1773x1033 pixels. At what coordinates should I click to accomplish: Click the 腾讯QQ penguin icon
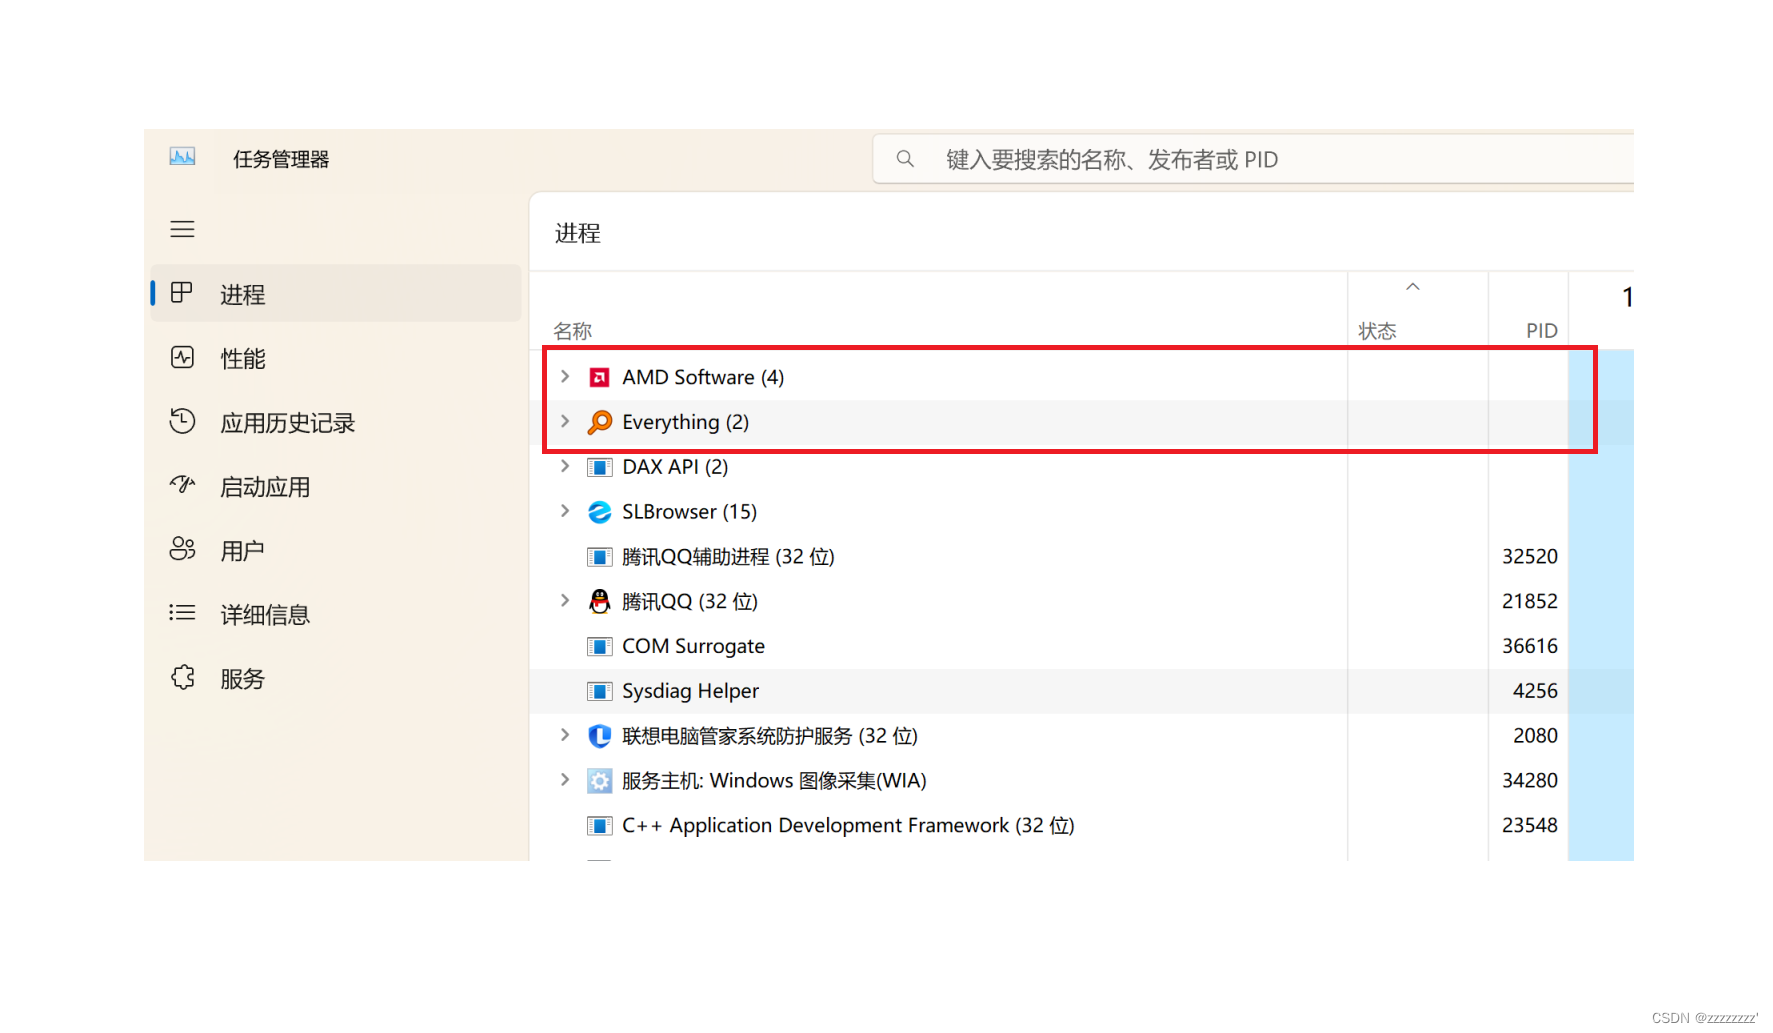point(599,601)
